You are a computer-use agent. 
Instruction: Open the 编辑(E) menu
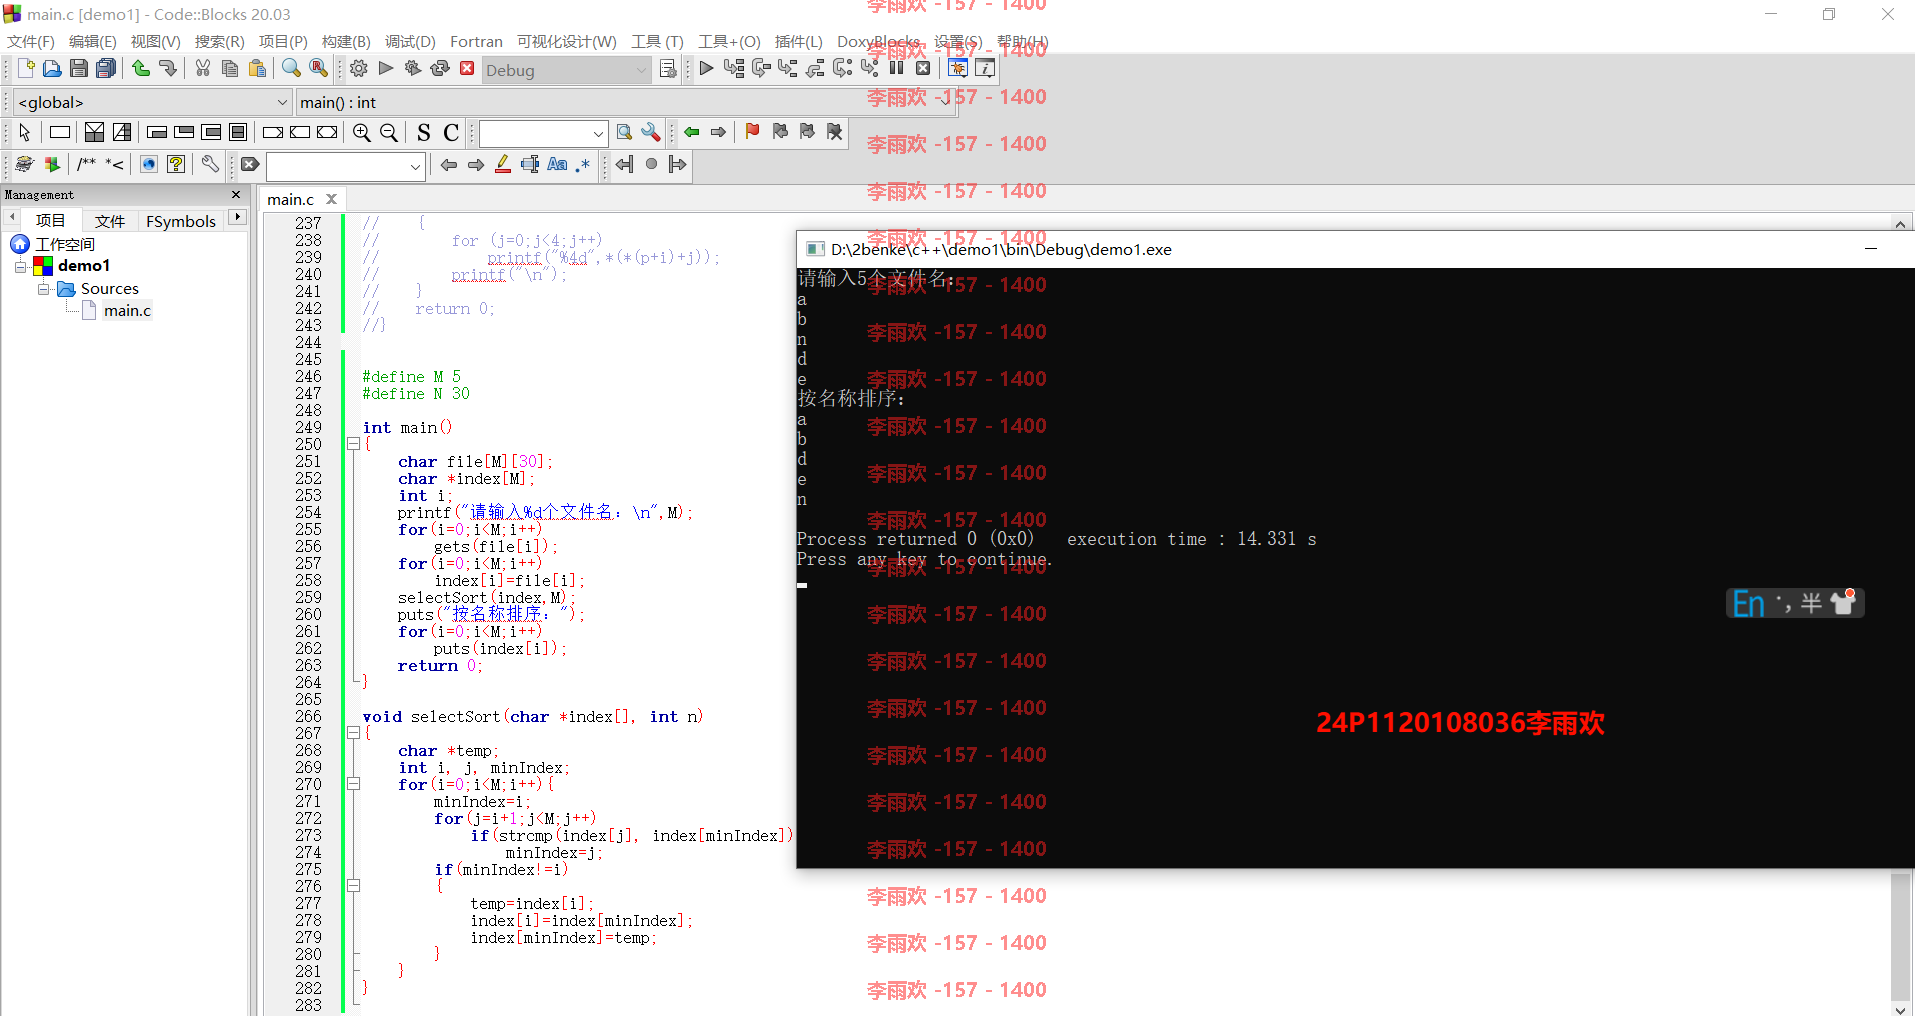[x=92, y=41]
